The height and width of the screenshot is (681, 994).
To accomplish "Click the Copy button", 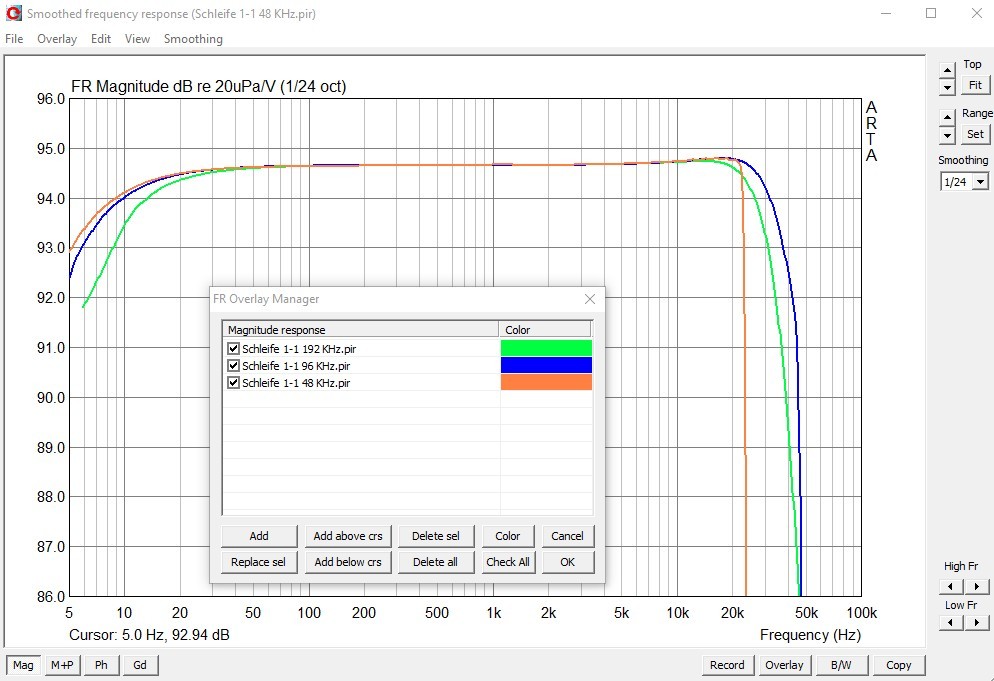I will tap(899, 665).
